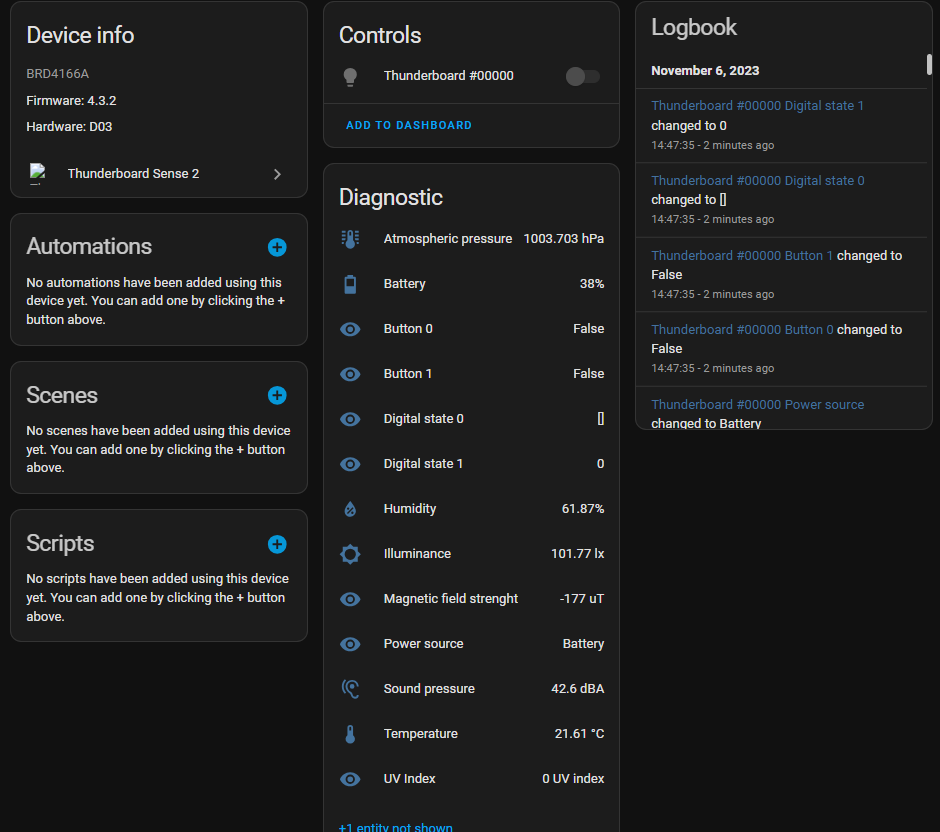
Task: Click the Battery icon in Diagnostic
Action: click(x=350, y=284)
